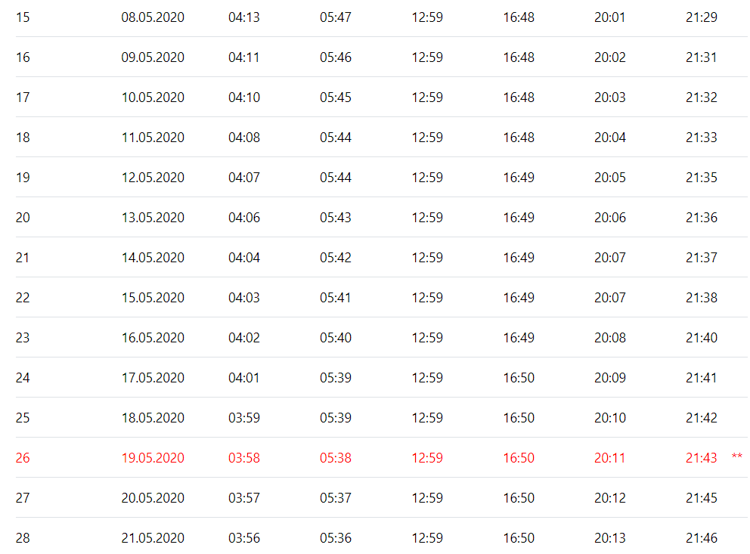Select the 05:40 time cell
Screen dimensions: 750x554
(x=336, y=338)
